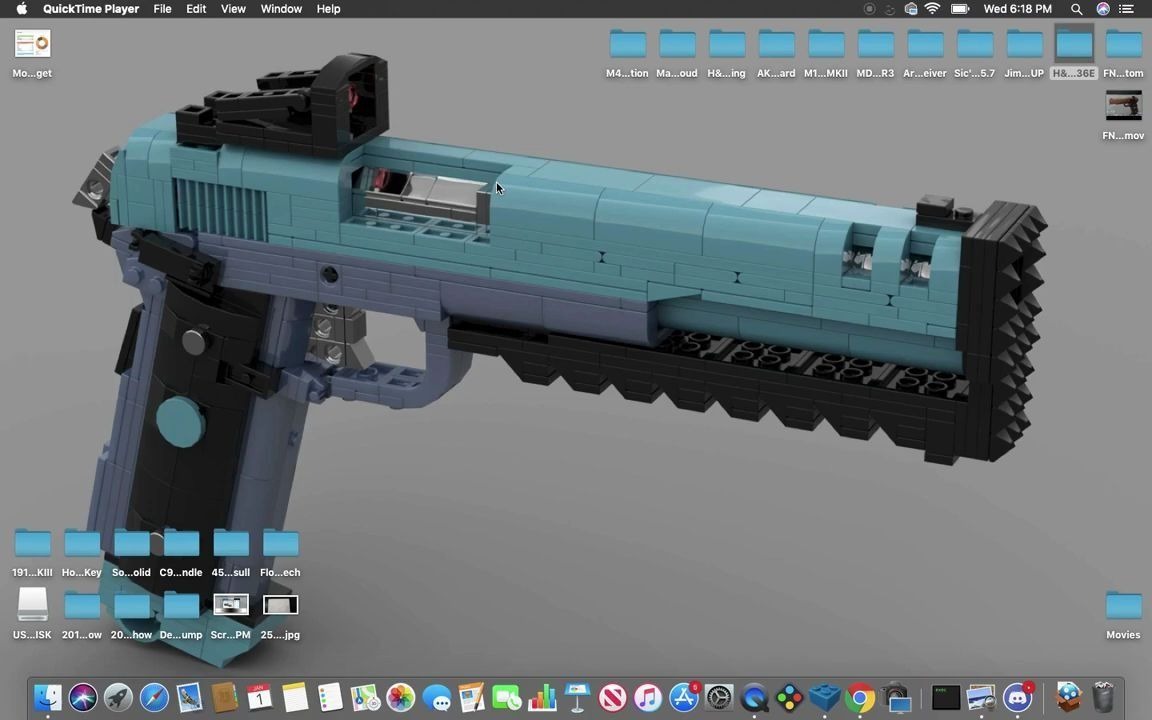This screenshot has width=1152, height=720.
Task: Open Notification Center from the menu bar
Action: point(1125,9)
